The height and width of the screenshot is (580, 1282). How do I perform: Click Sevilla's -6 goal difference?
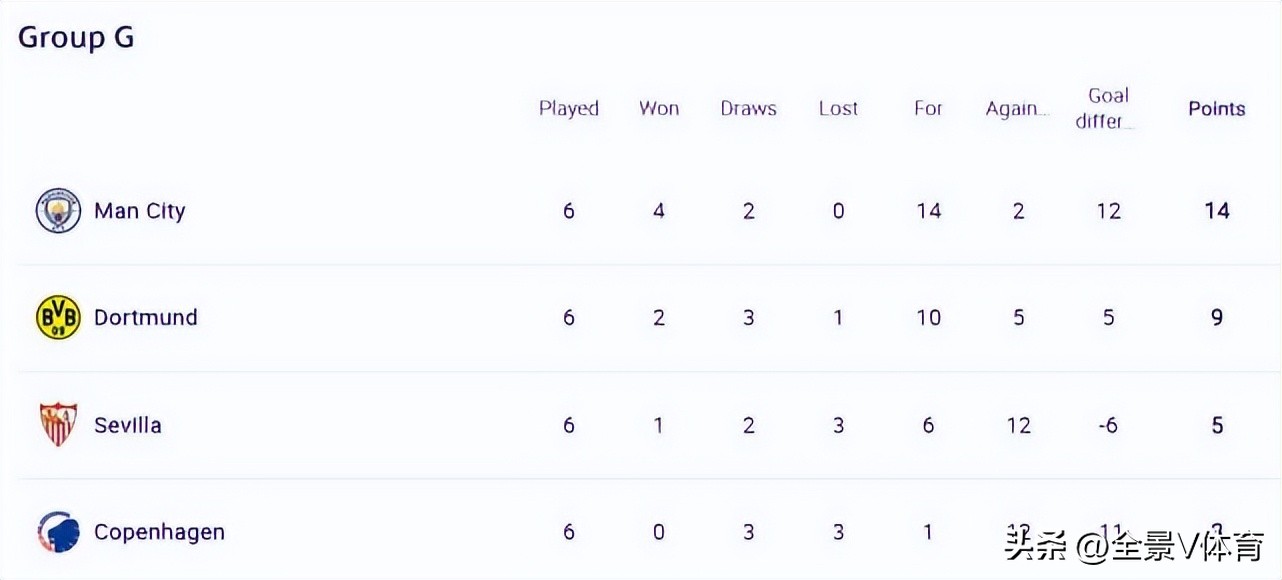click(x=1107, y=425)
